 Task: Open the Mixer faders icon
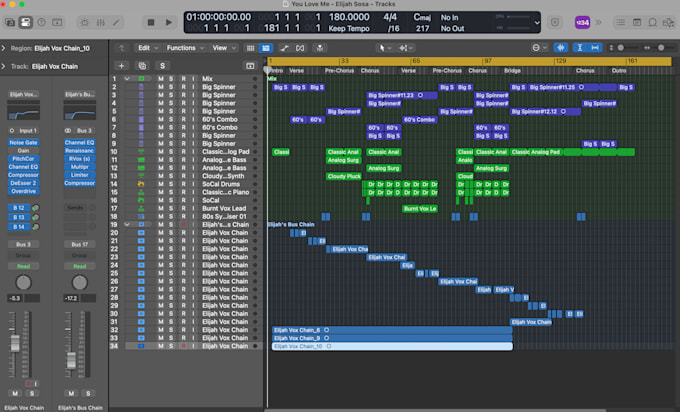click(101, 22)
